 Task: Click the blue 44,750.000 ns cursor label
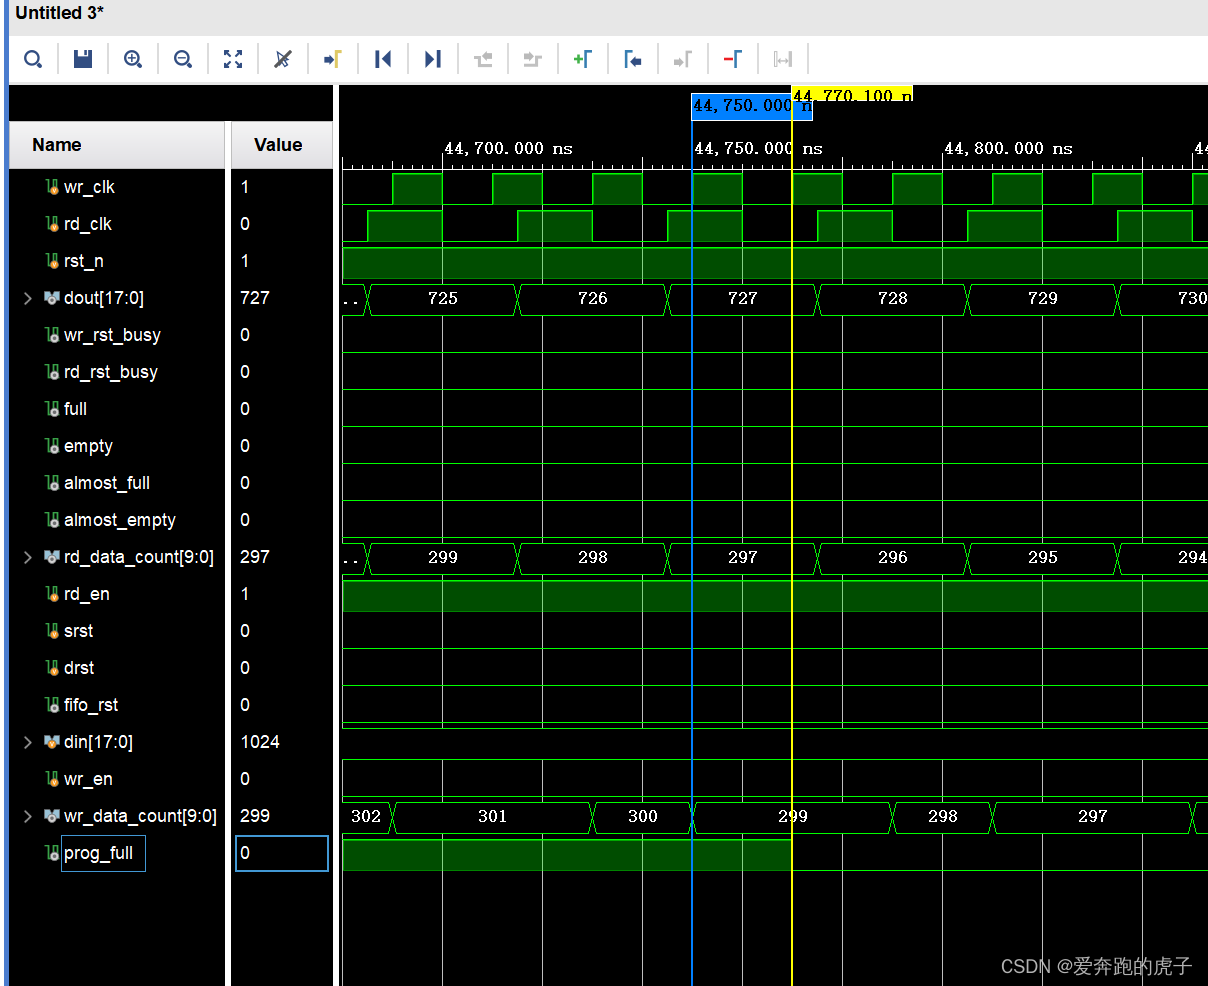point(752,106)
